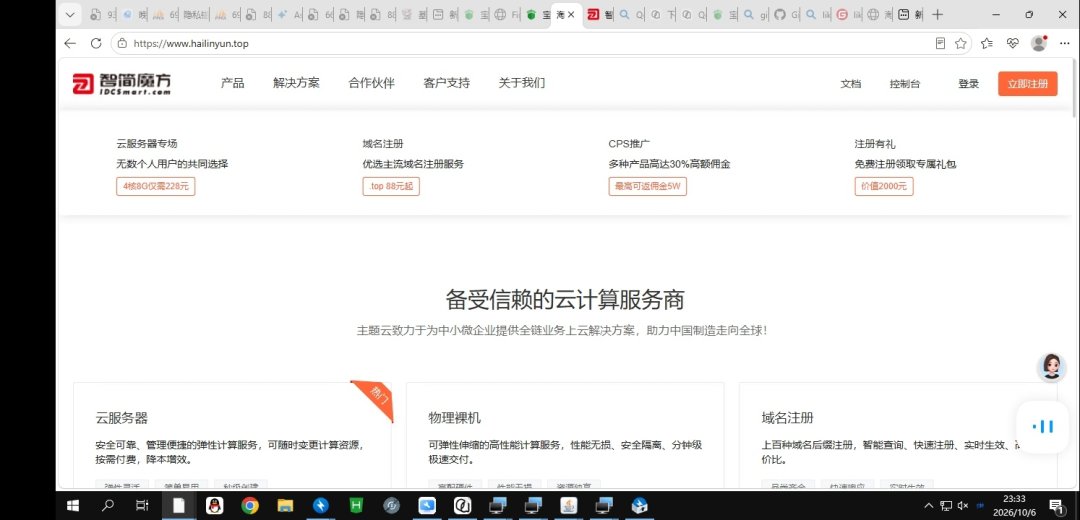
Task: Open the 物理裸机 product card
Action: tap(565, 436)
